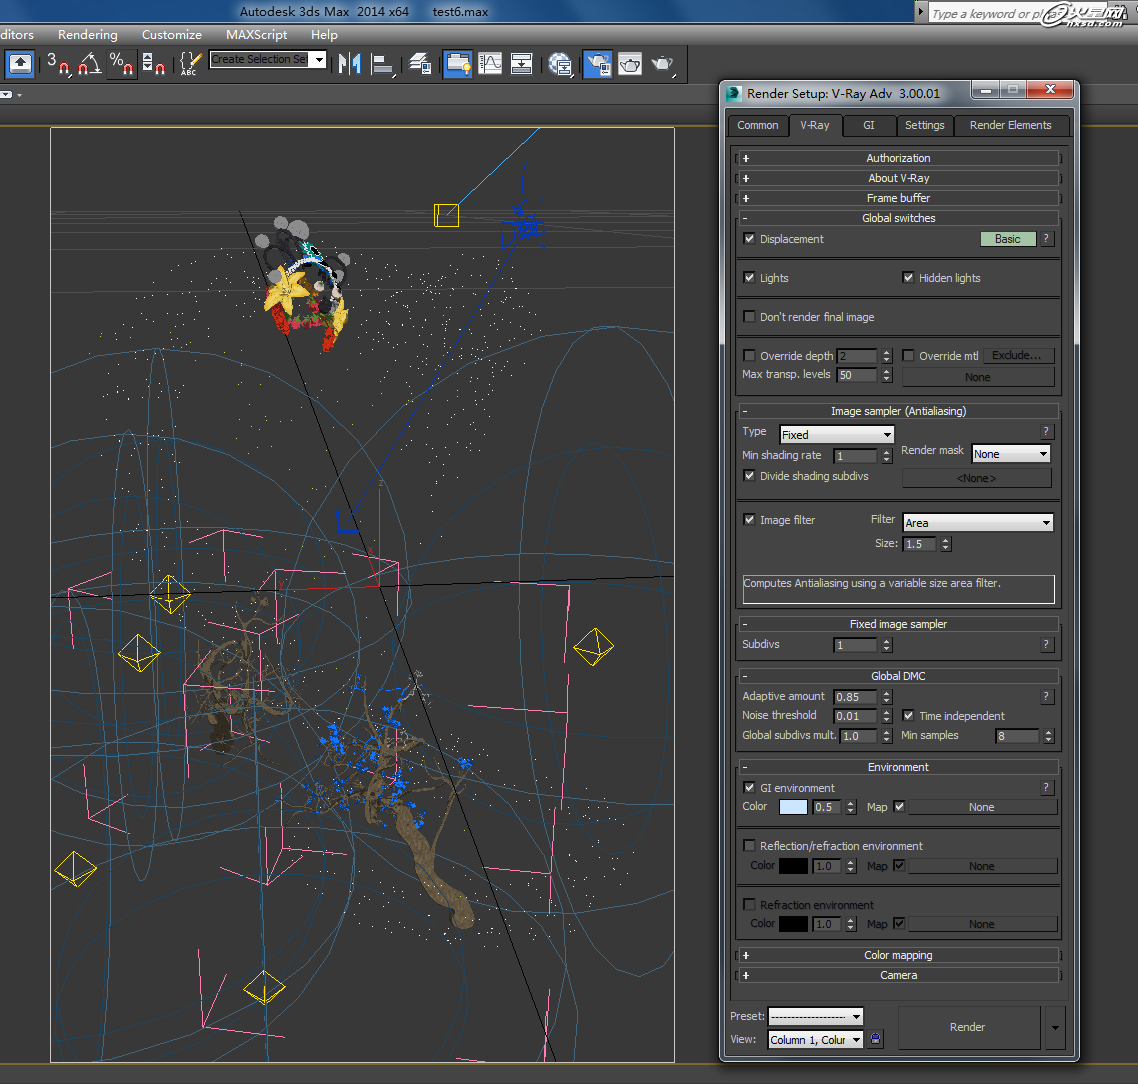Click the help icon in Global DMC rollout
Image resolution: width=1138 pixels, height=1084 pixels.
(x=1046, y=696)
